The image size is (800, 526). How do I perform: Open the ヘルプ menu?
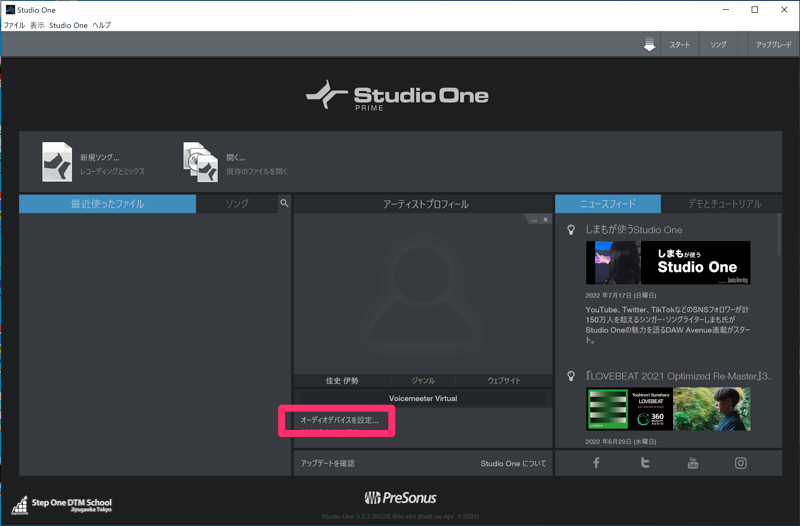point(102,25)
